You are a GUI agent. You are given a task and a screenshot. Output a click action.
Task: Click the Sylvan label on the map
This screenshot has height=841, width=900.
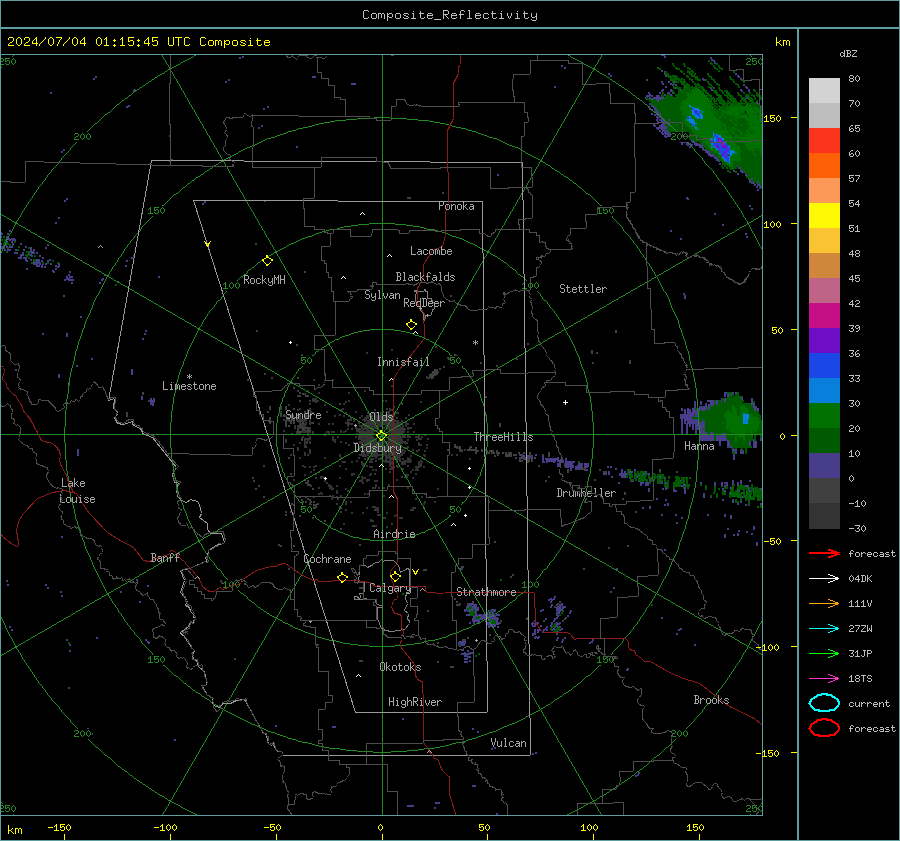tap(382, 295)
